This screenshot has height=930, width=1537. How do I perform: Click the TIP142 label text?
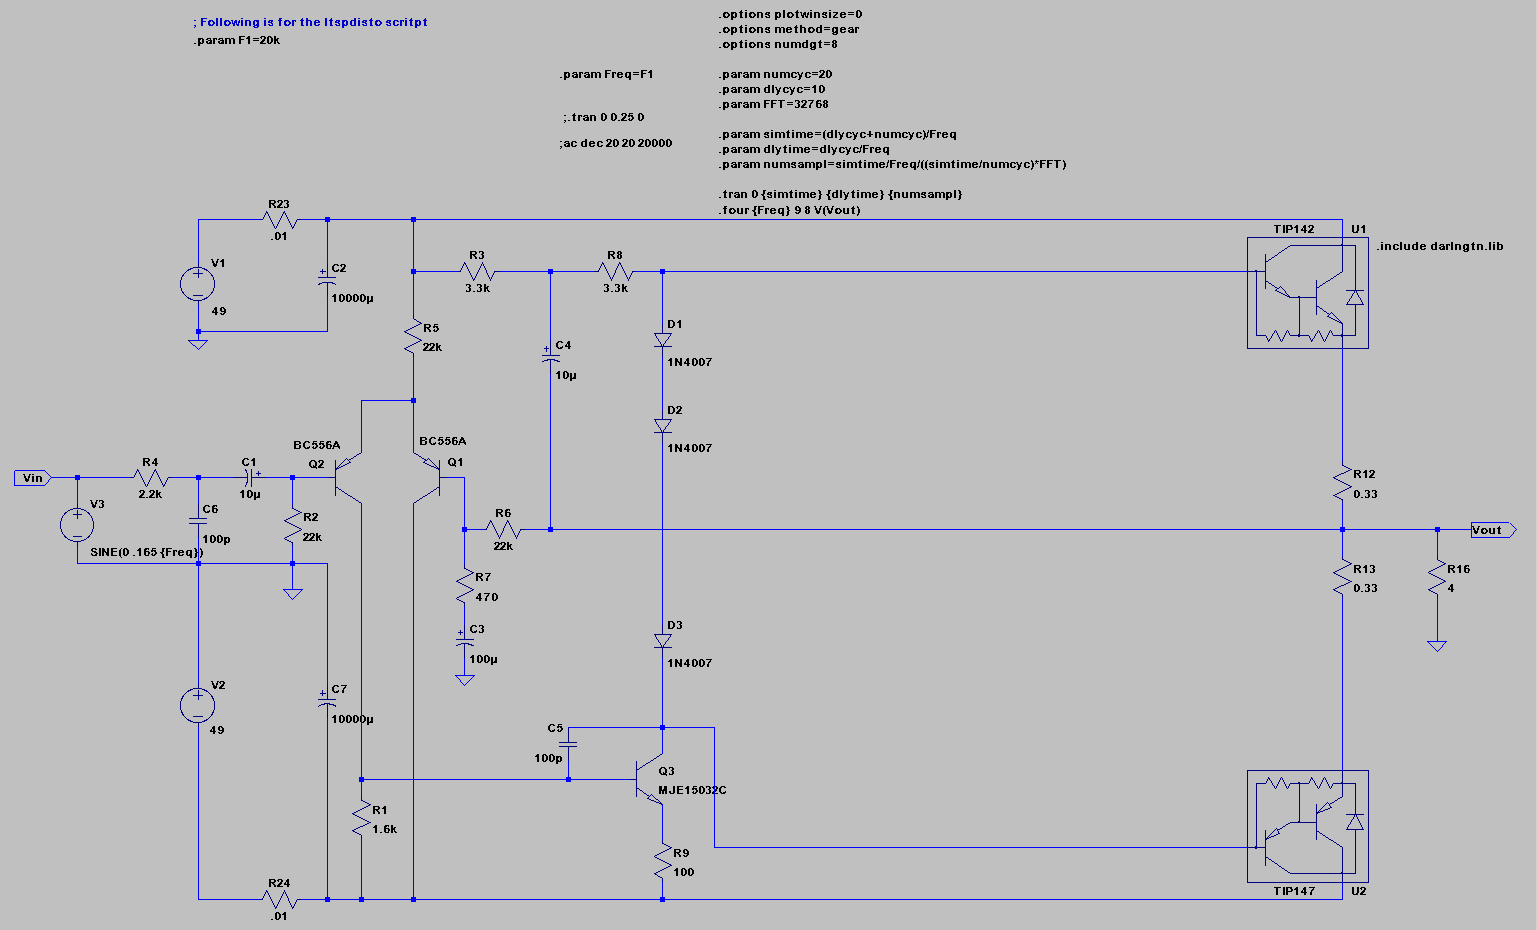(1294, 229)
